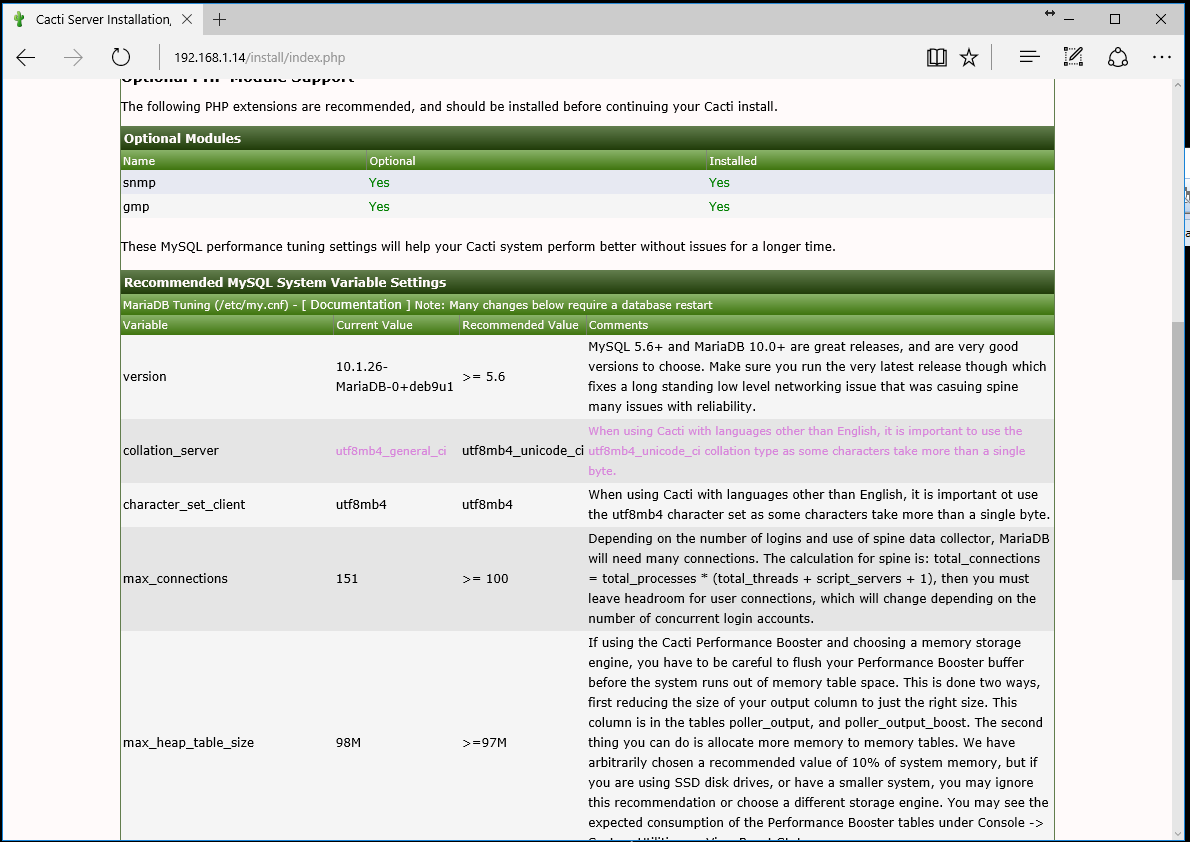The width and height of the screenshot is (1190, 842).
Task: Open a new tab with plus icon
Action: 219,20
